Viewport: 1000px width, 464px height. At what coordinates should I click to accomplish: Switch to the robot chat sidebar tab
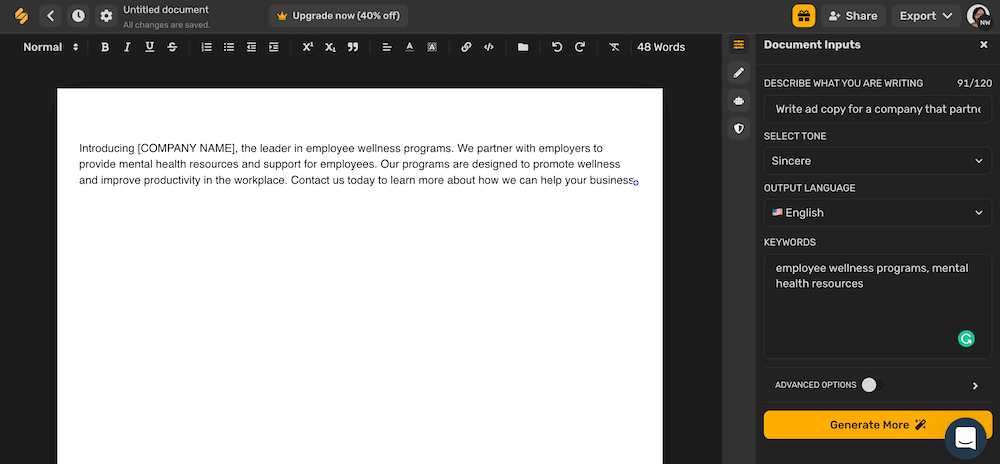click(739, 101)
